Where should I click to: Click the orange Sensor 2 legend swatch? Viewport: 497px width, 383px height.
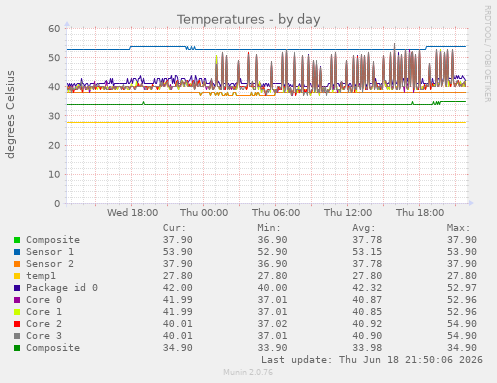point(17,264)
